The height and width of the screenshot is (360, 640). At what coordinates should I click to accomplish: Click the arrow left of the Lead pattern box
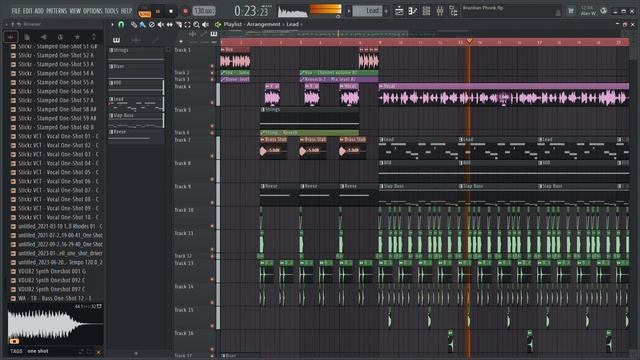pos(349,11)
